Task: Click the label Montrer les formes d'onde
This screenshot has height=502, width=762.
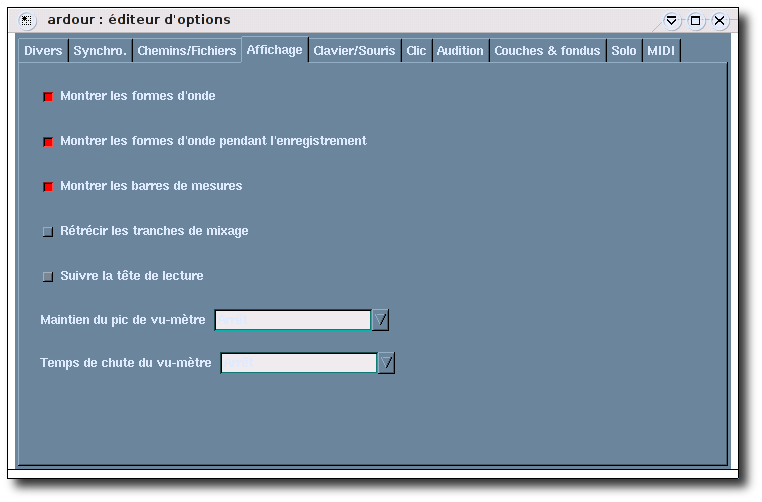Action: tap(138, 96)
